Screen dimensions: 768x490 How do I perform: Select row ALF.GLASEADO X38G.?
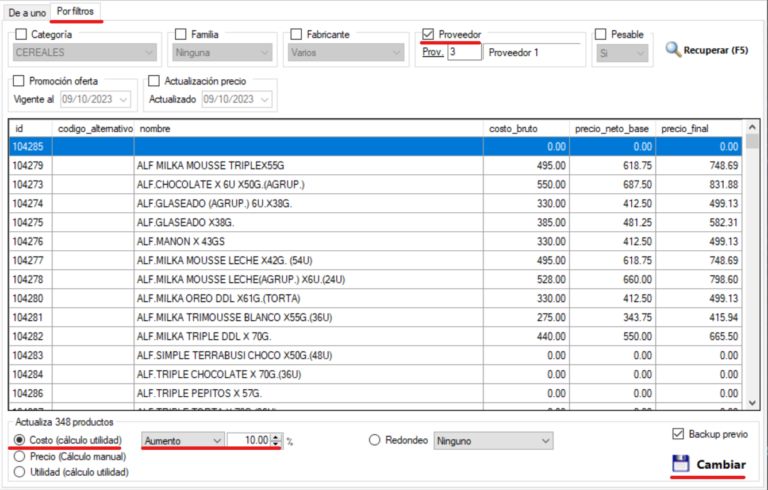[x=375, y=222]
